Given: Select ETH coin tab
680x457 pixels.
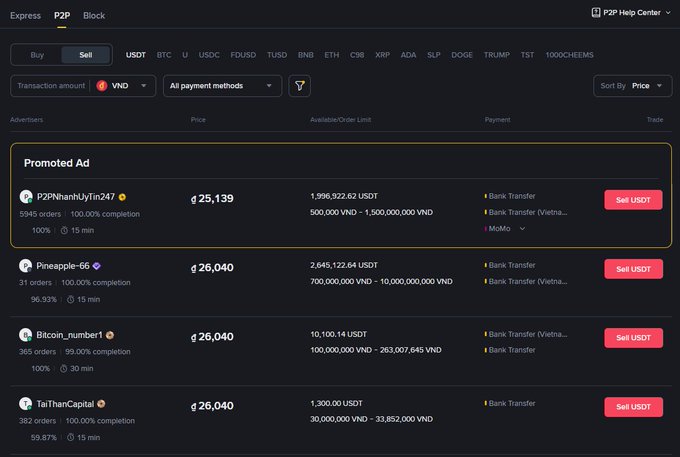Looking at the screenshot, I should (x=332, y=55).
